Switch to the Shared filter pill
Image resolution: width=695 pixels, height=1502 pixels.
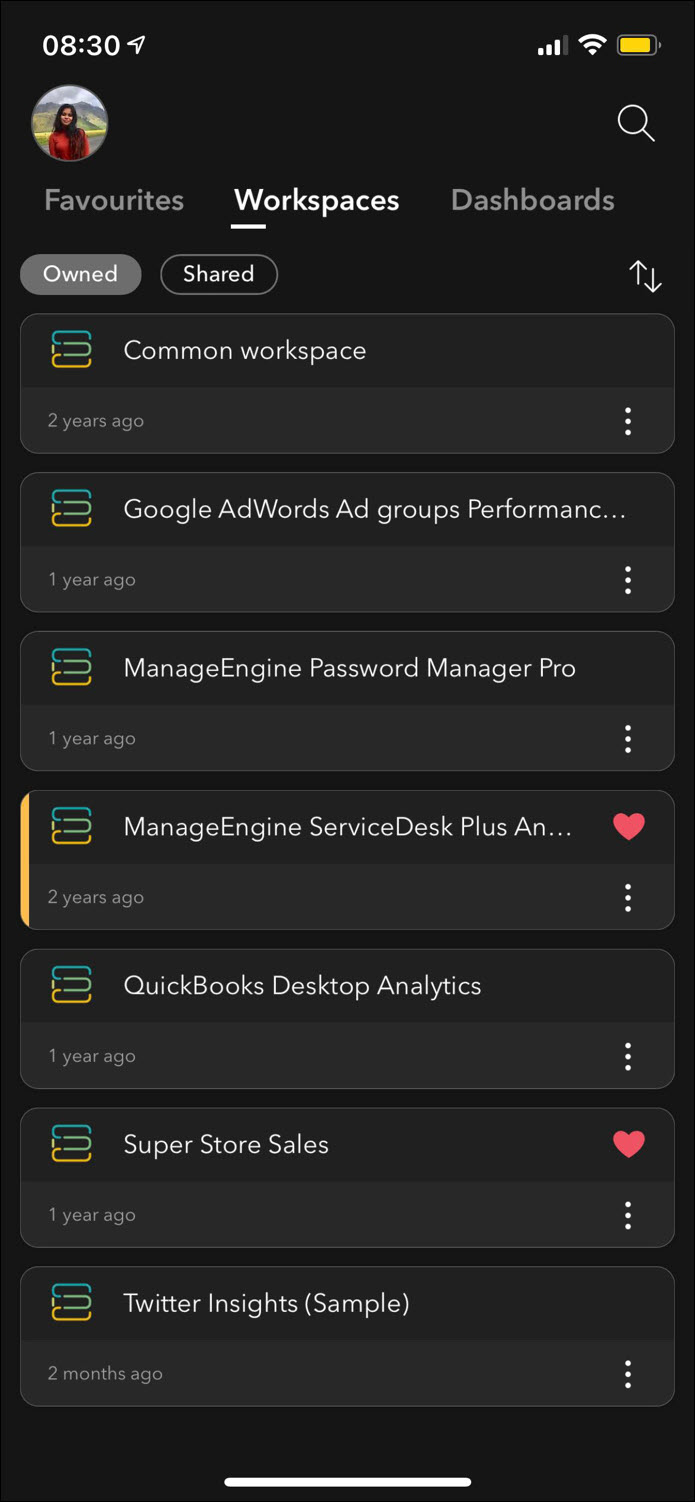click(218, 274)
